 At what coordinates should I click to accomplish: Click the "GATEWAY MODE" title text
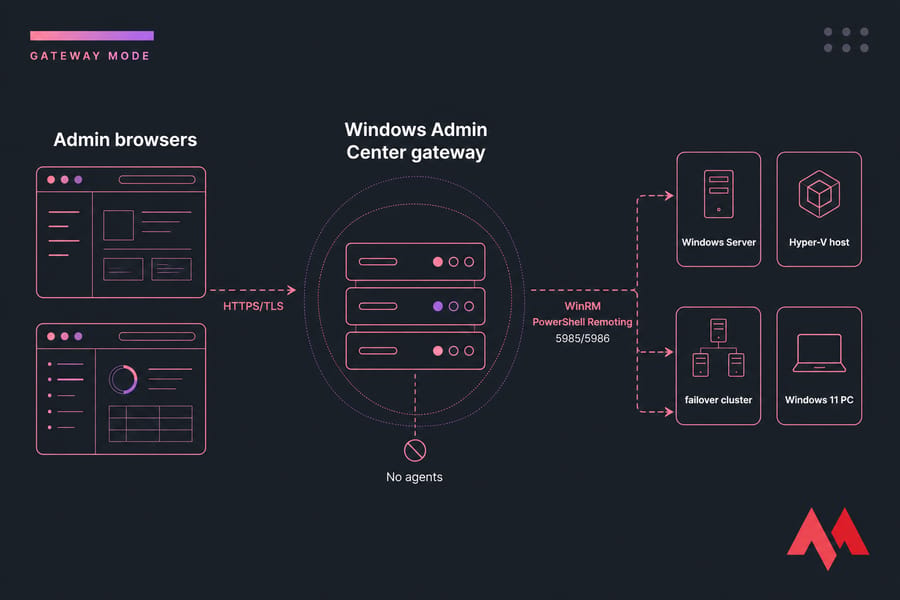coord(90,56)
